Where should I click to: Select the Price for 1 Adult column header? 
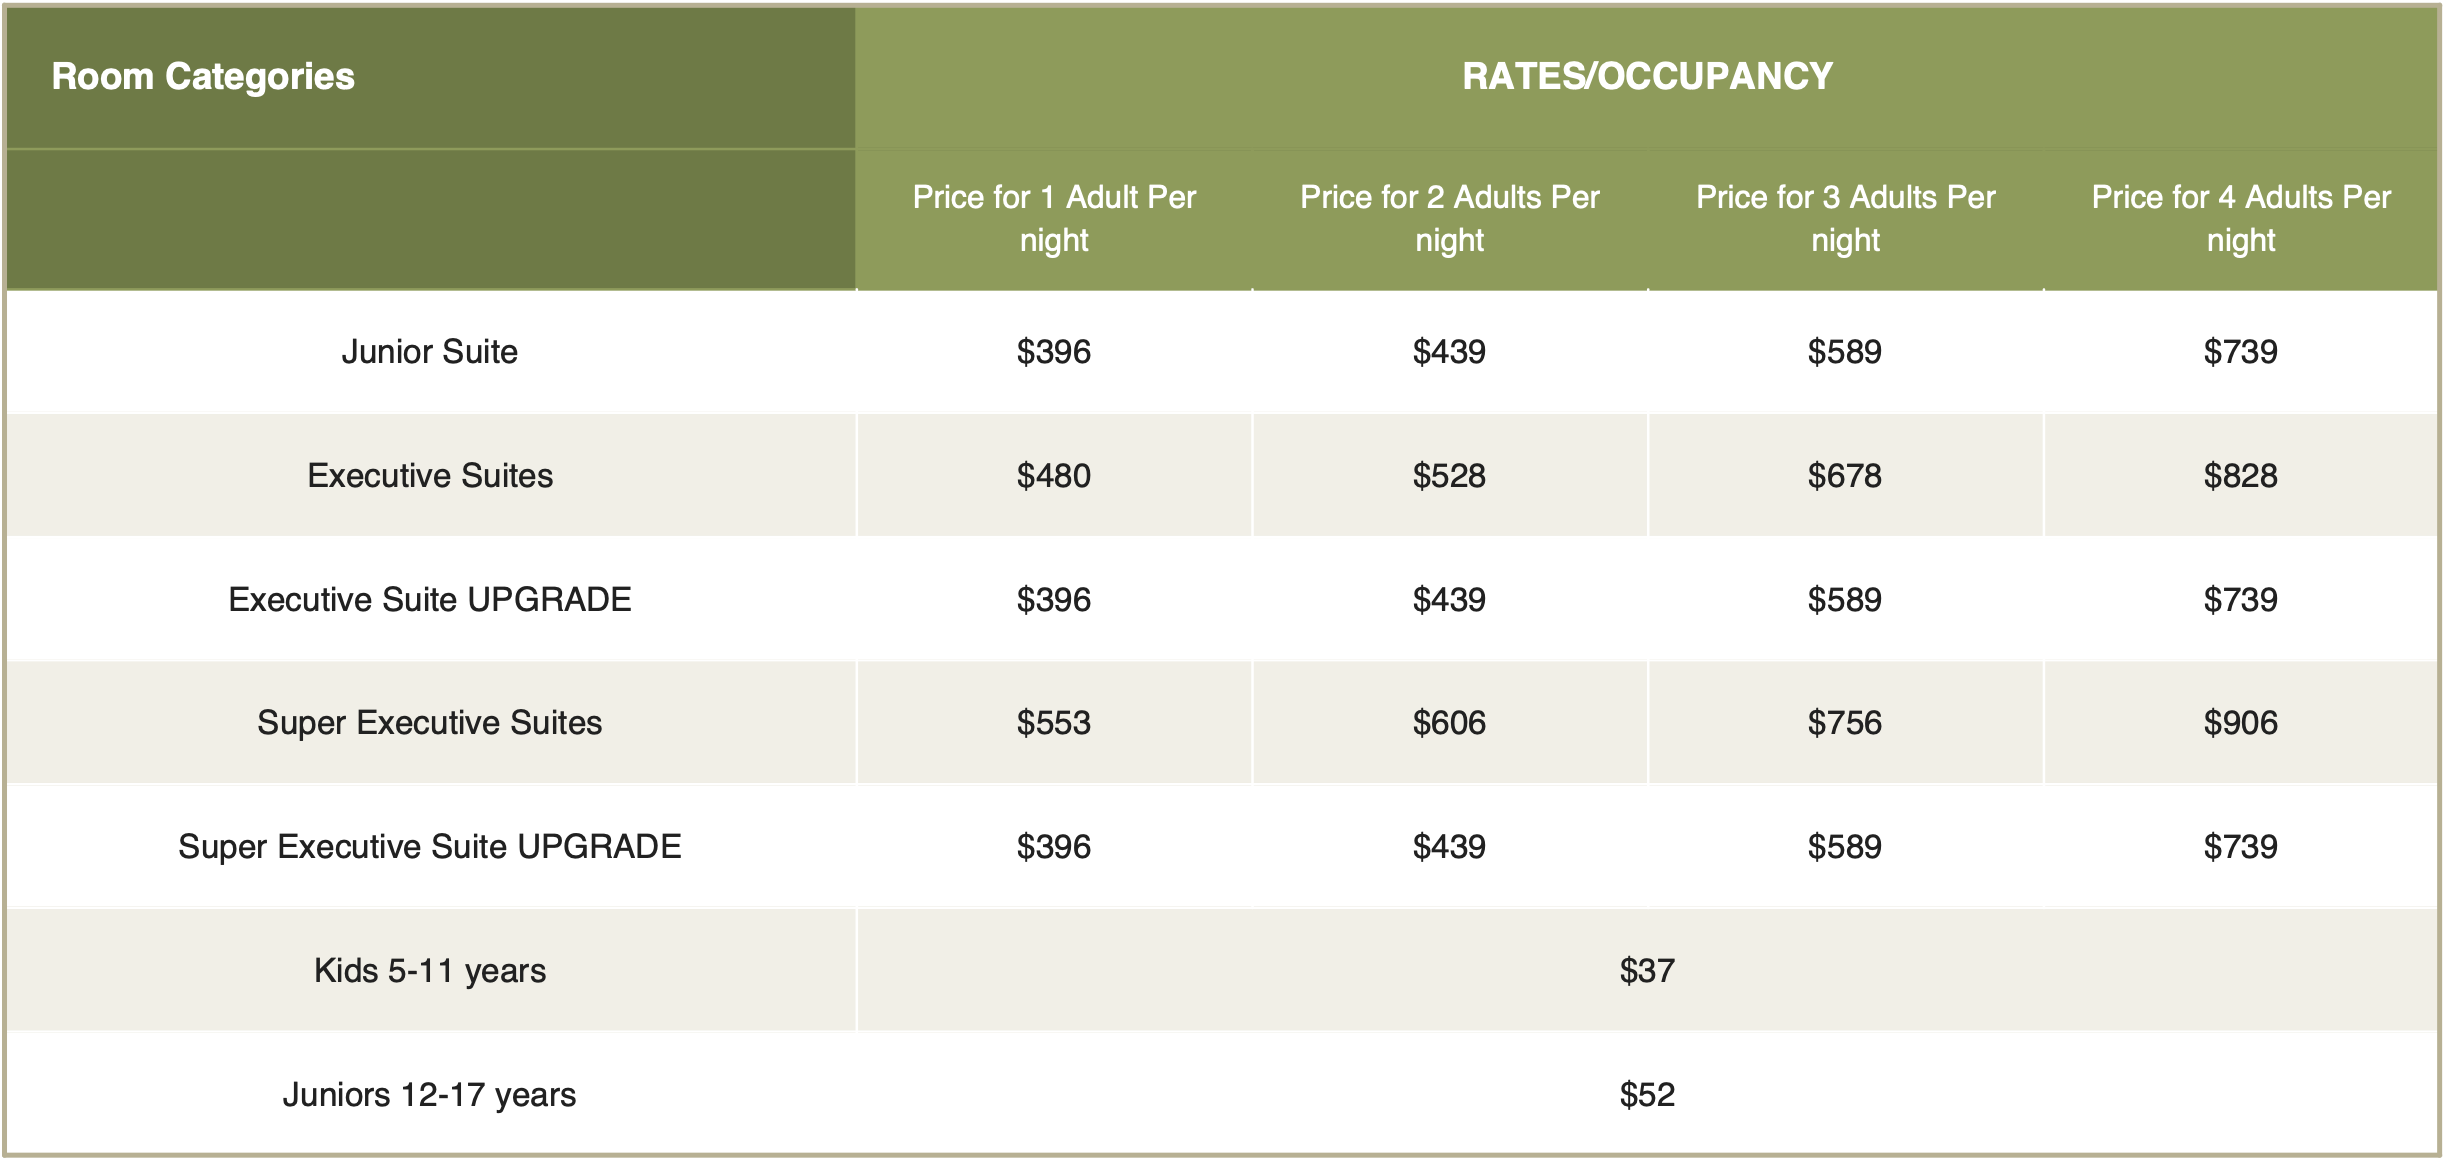tap(1054, 218)
